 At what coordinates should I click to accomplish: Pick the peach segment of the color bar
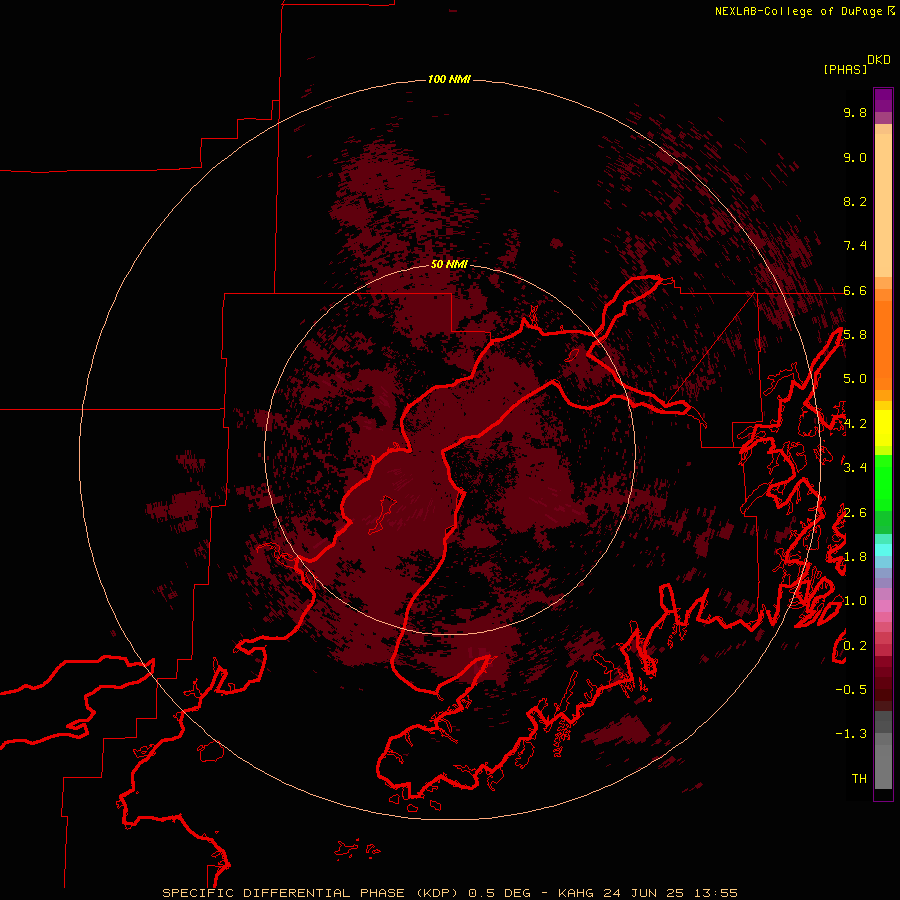pos(883,207)
